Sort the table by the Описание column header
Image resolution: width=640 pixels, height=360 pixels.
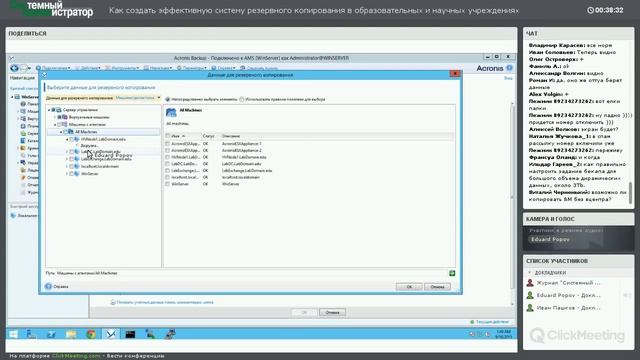pos(231,136)
